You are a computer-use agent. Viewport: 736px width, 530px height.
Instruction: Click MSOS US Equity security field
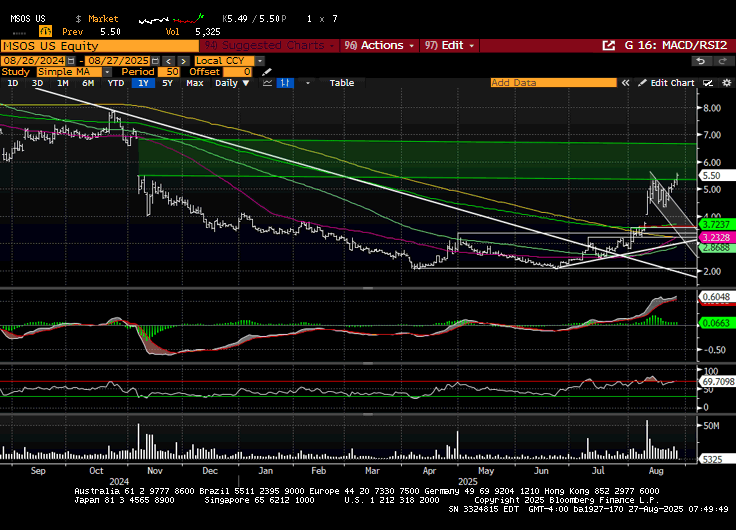(x=100, y=46)
